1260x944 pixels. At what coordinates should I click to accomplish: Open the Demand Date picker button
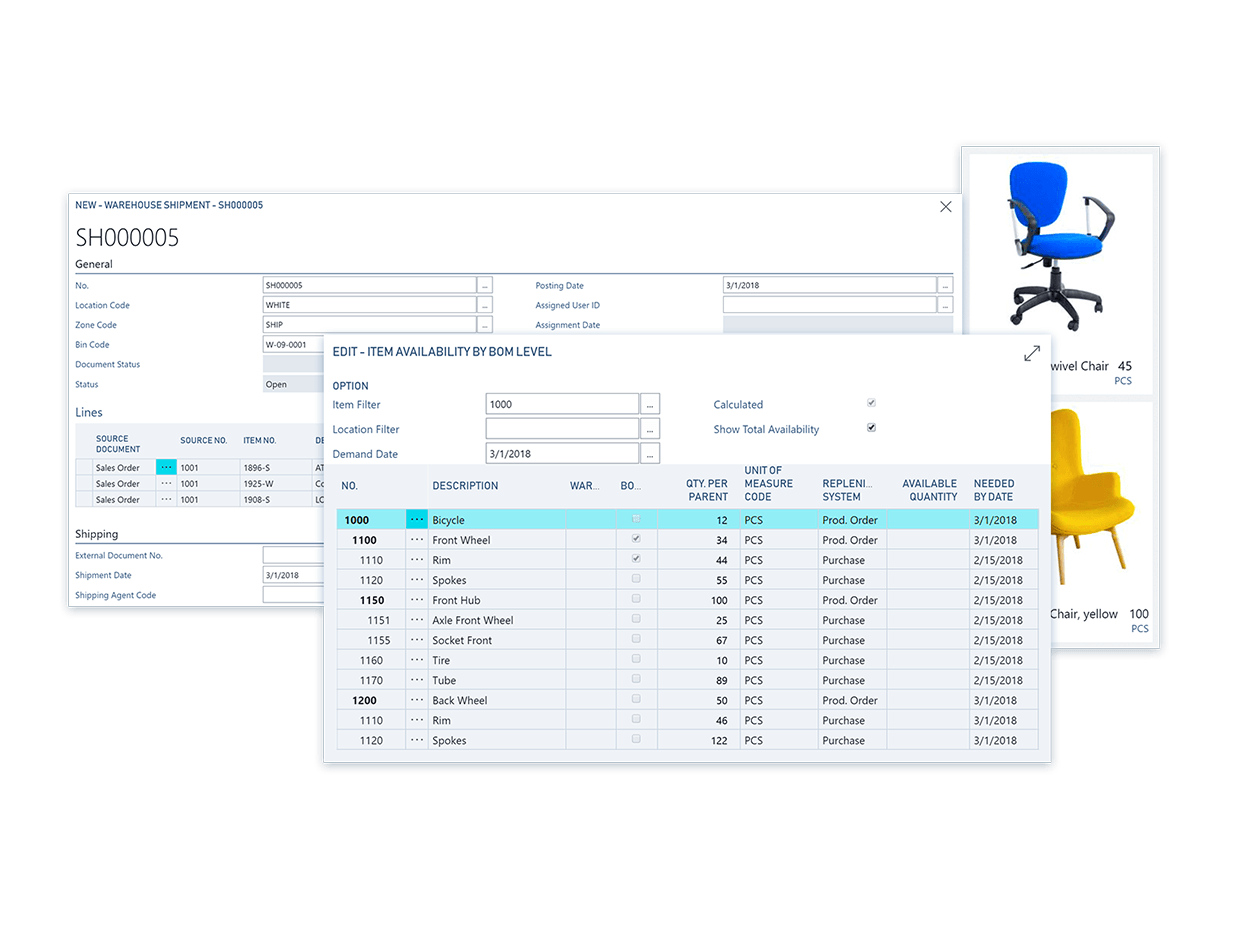(x=650, y=454)
